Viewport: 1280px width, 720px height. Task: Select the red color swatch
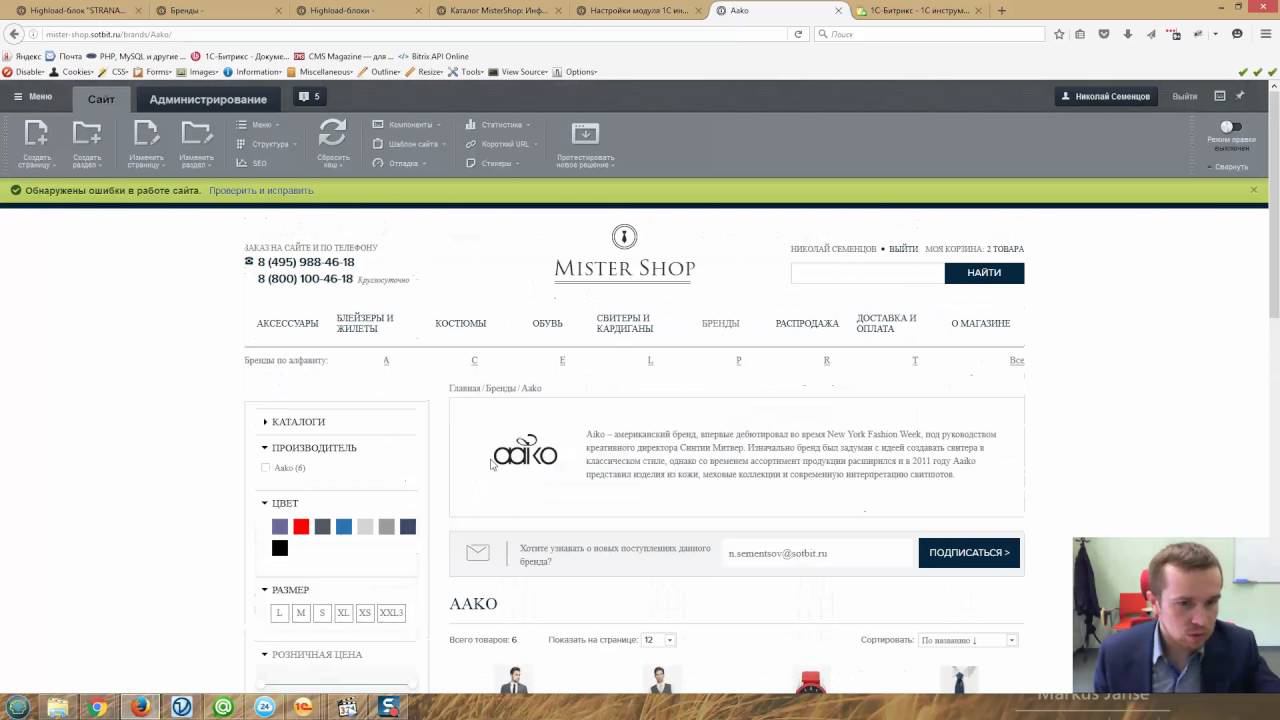click(x=301, y=527)
